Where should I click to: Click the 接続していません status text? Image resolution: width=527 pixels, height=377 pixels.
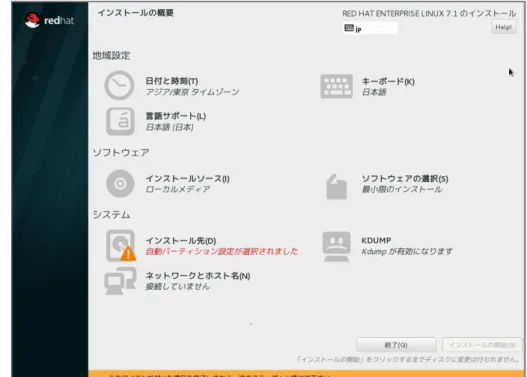[x=177, y=286]
